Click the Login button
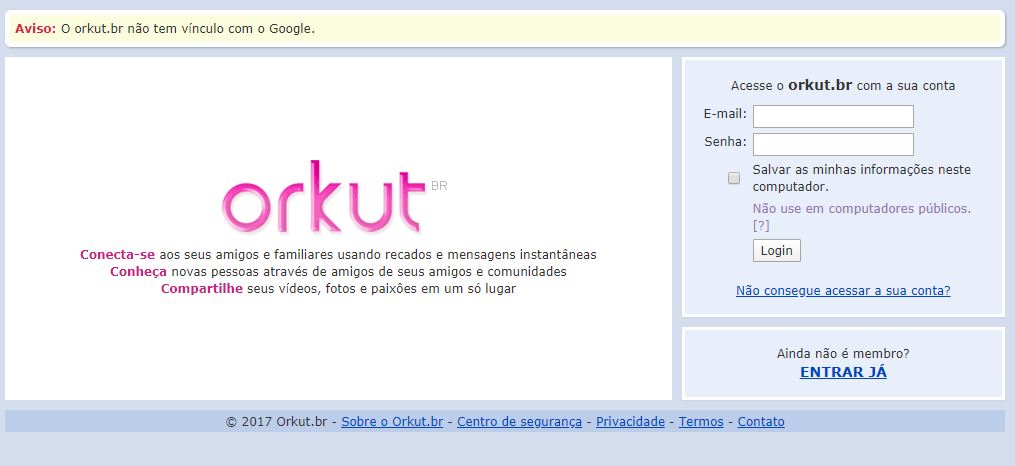Viewport: 1015px width, 466px height. pos(777,250)
